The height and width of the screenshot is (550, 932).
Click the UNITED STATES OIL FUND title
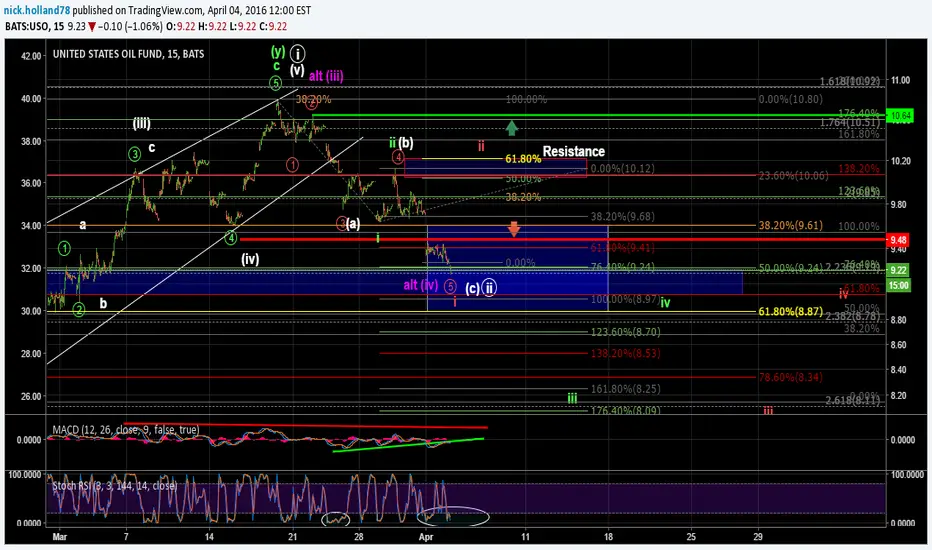coord(128,54)
